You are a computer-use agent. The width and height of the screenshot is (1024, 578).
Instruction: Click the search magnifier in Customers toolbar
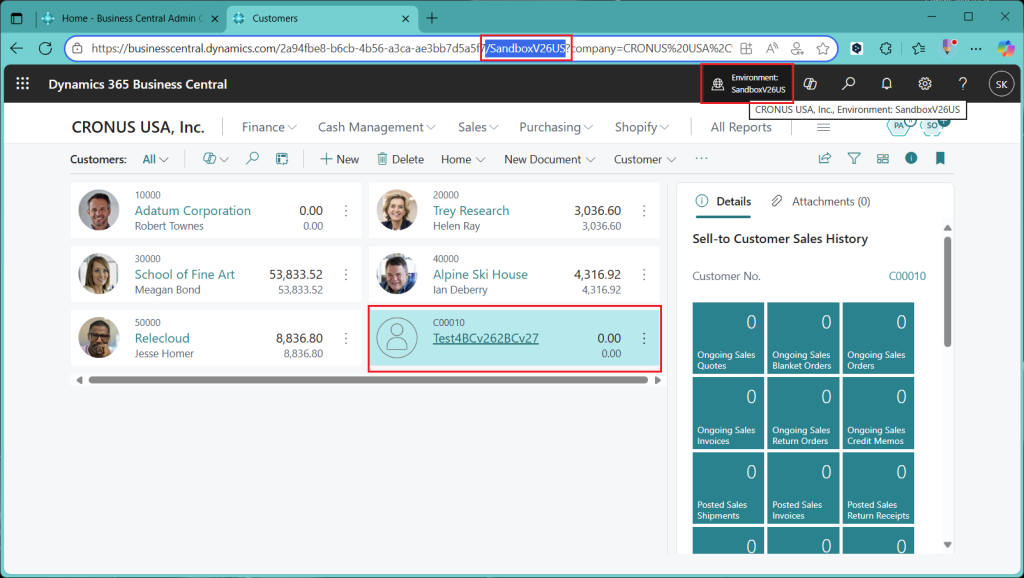click(x=253, y=159)
